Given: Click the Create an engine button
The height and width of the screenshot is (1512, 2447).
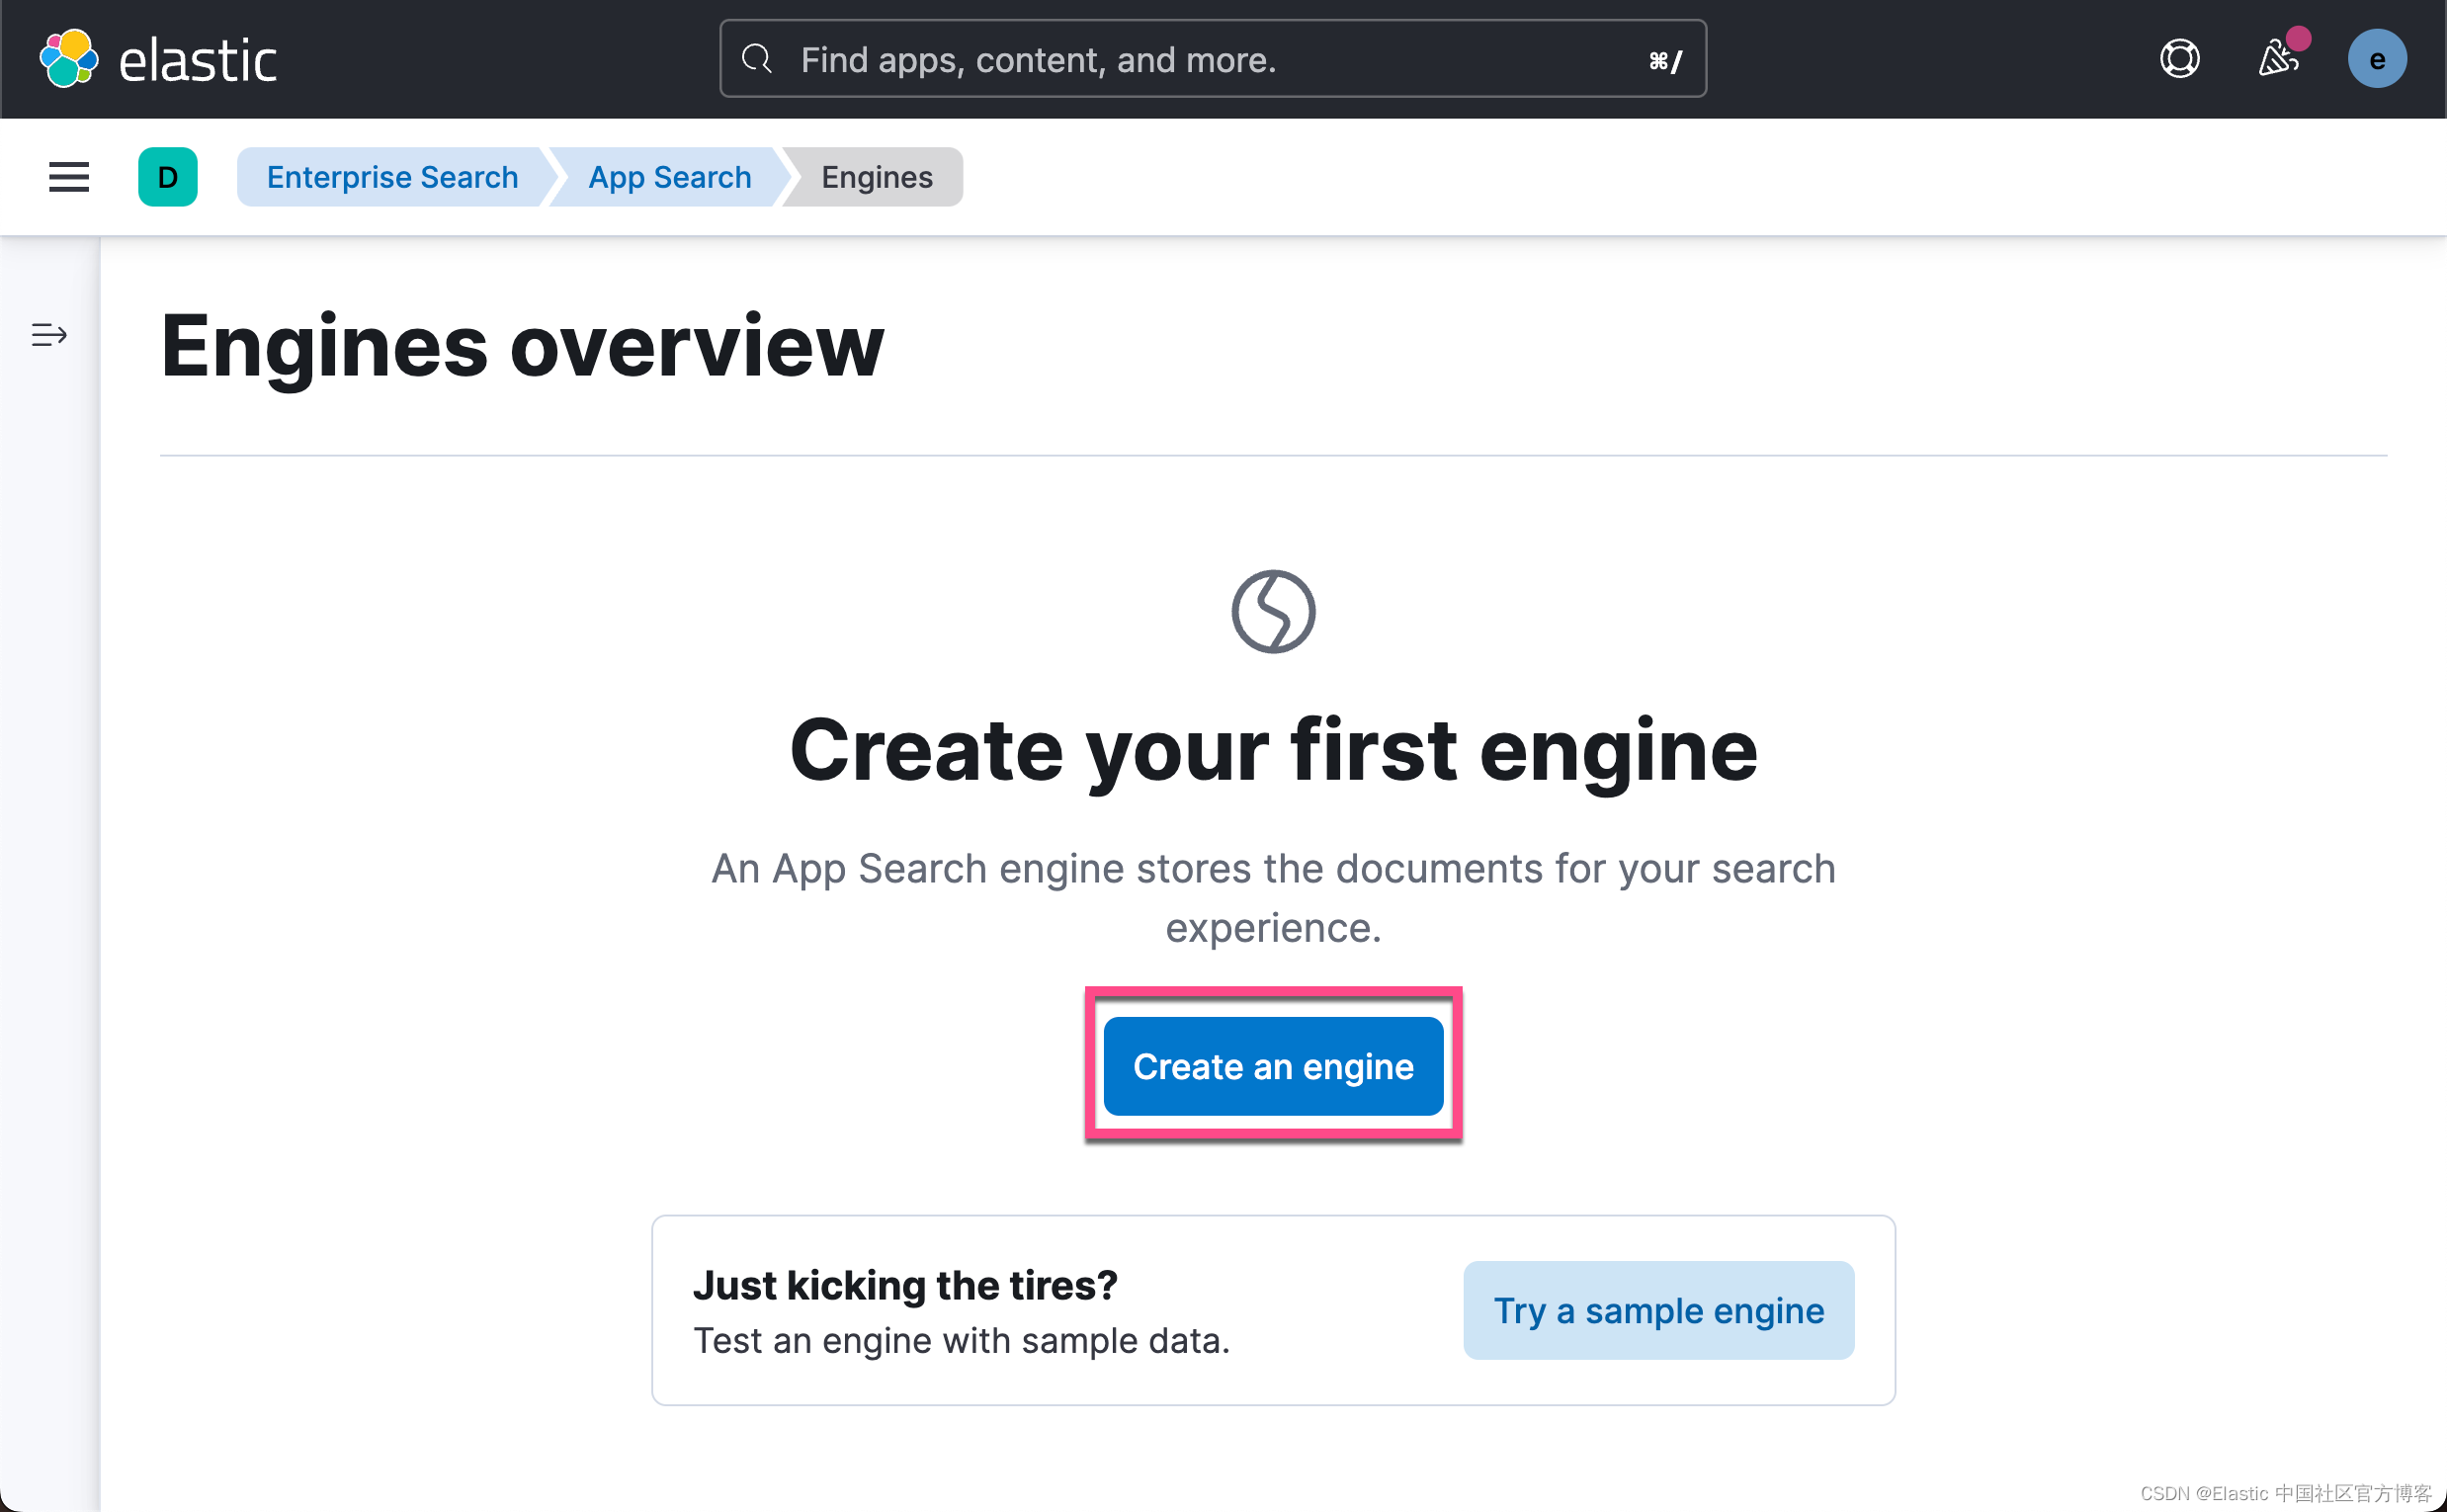Looking at the screenshot, I should (1273, 1066).
